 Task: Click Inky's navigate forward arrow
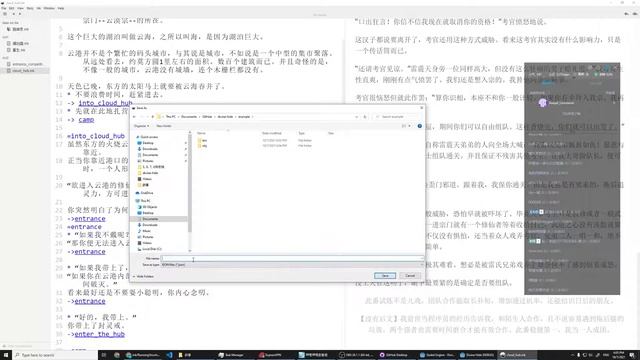[20, 14]
